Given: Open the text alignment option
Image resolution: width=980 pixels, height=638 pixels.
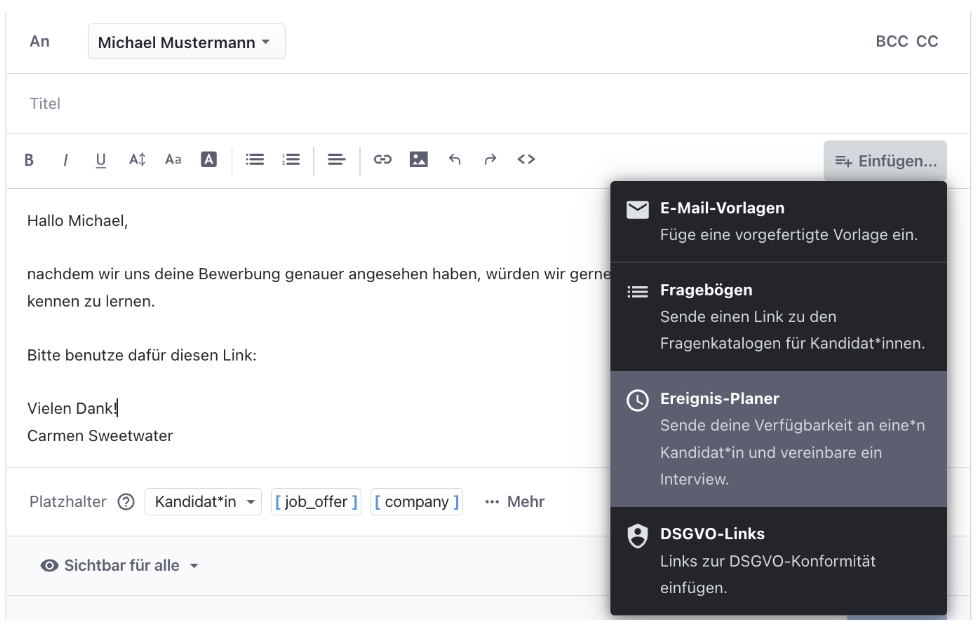Looking at the screenshot, I should (336, 159).
